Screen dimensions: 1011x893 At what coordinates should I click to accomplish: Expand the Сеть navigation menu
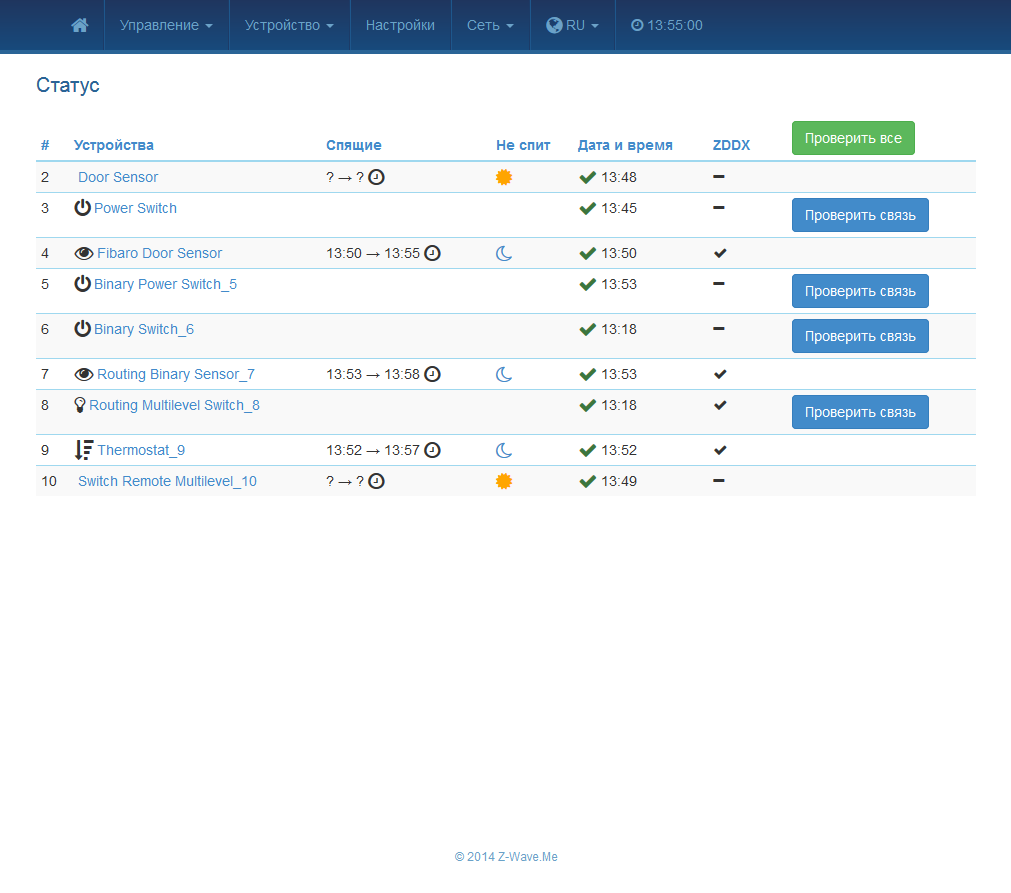491,25
